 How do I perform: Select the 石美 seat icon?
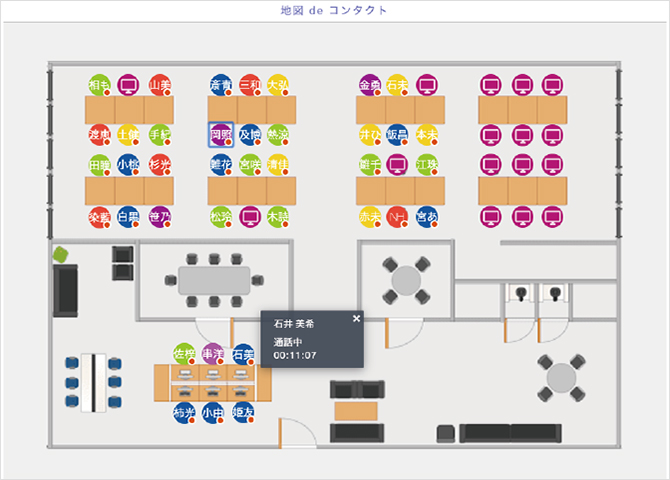click(x=244, y=354)
